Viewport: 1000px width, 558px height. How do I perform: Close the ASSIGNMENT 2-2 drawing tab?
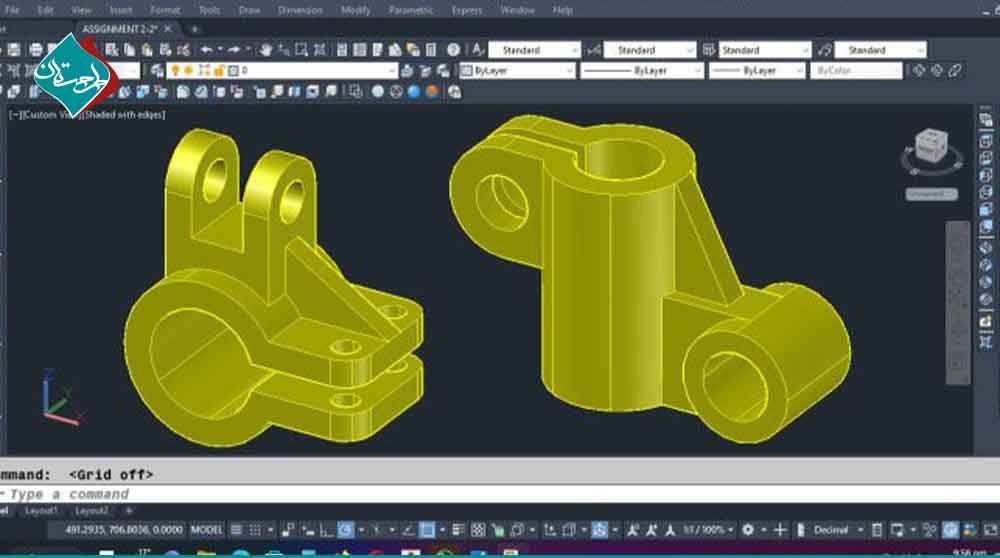tap(168, 29)
